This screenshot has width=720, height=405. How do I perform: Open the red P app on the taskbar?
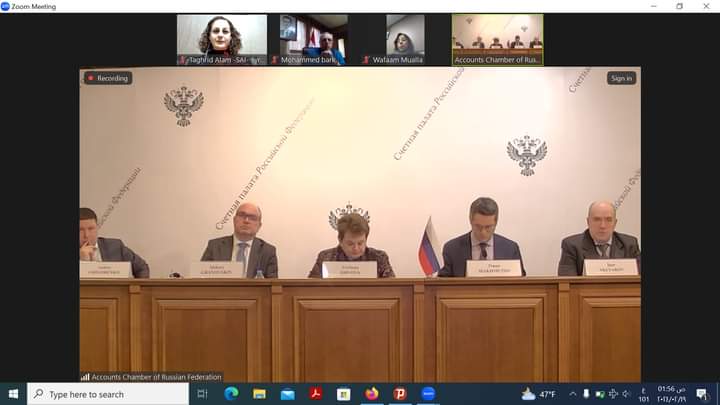tap(400, 394)
